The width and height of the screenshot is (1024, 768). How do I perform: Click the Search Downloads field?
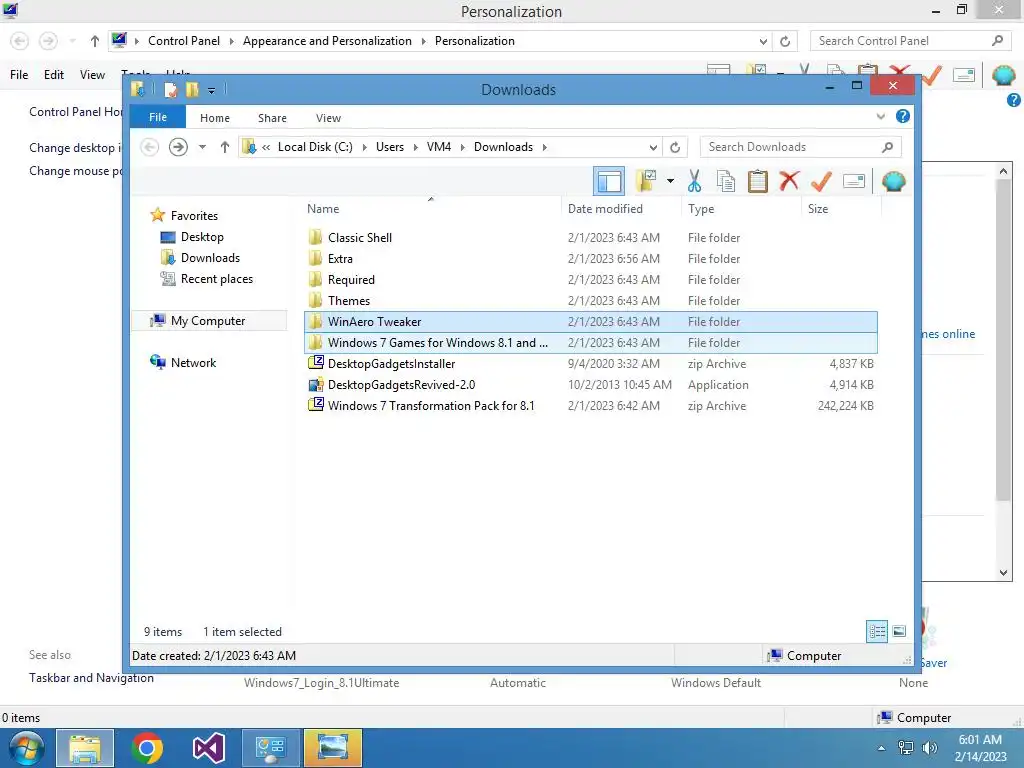(x=800, y=147)
